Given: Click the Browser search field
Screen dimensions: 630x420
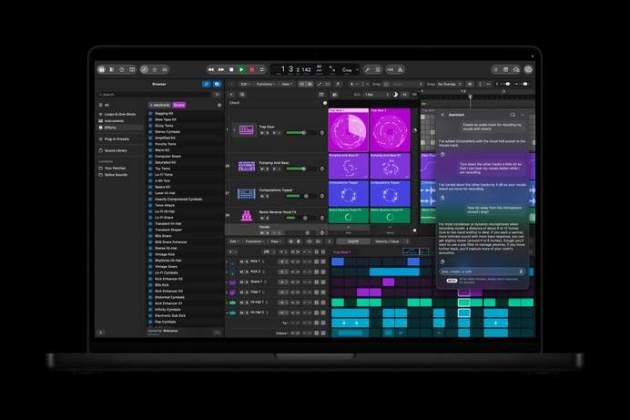Looking at the screenshot, I should 156,94.
